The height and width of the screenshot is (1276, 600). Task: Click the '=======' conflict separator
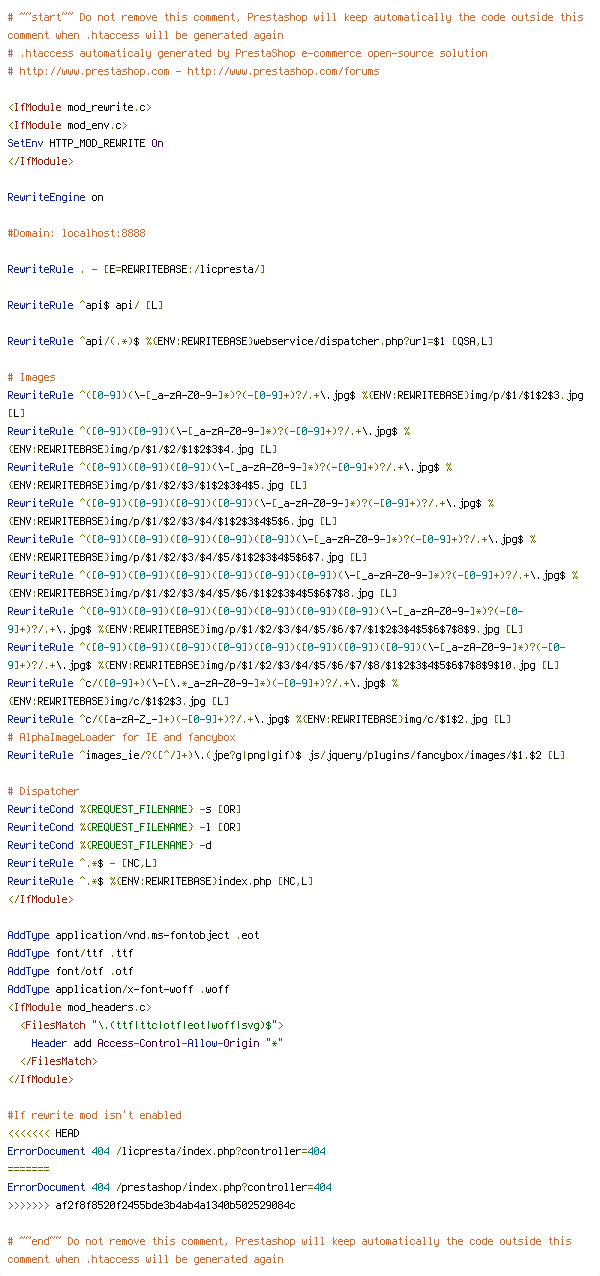tap(28, 1169)
